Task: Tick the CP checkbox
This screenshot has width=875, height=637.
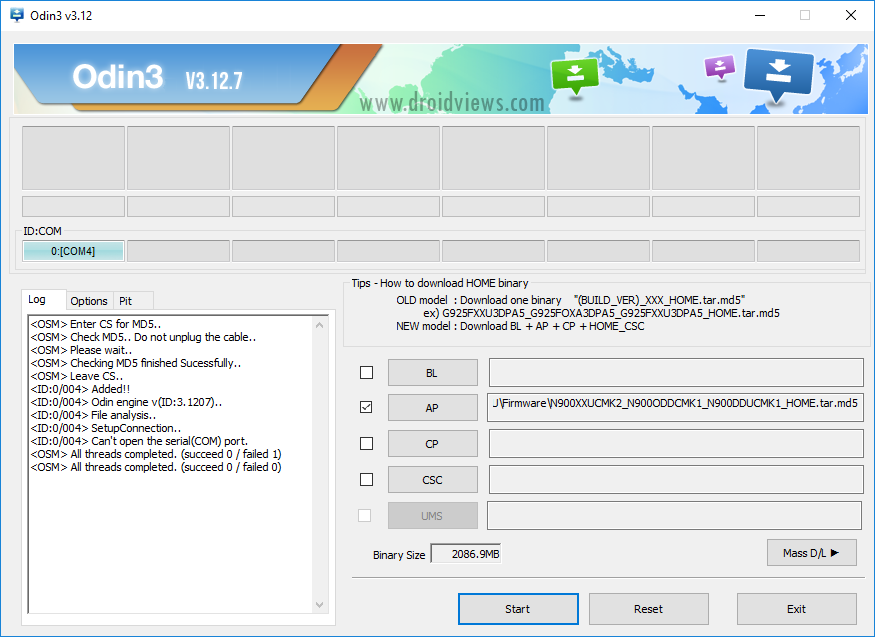Action: click(x=367, y=443)
